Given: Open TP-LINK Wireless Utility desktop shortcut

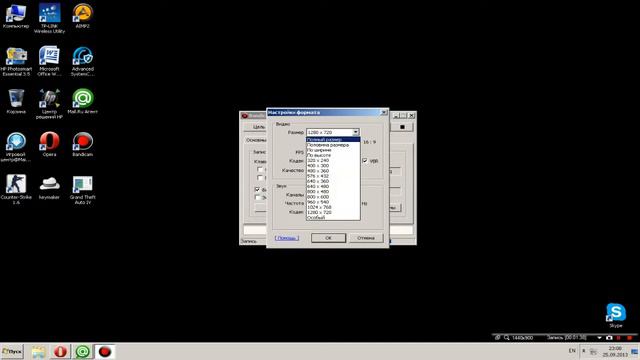Looking at the screenshot, I should click(x=49, y=18).
